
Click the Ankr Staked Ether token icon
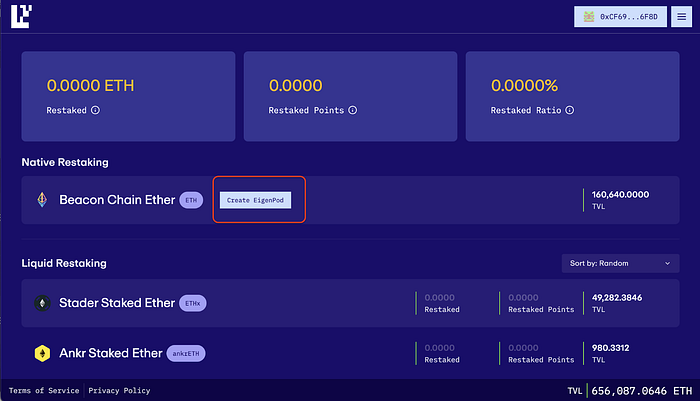(42, 353)
